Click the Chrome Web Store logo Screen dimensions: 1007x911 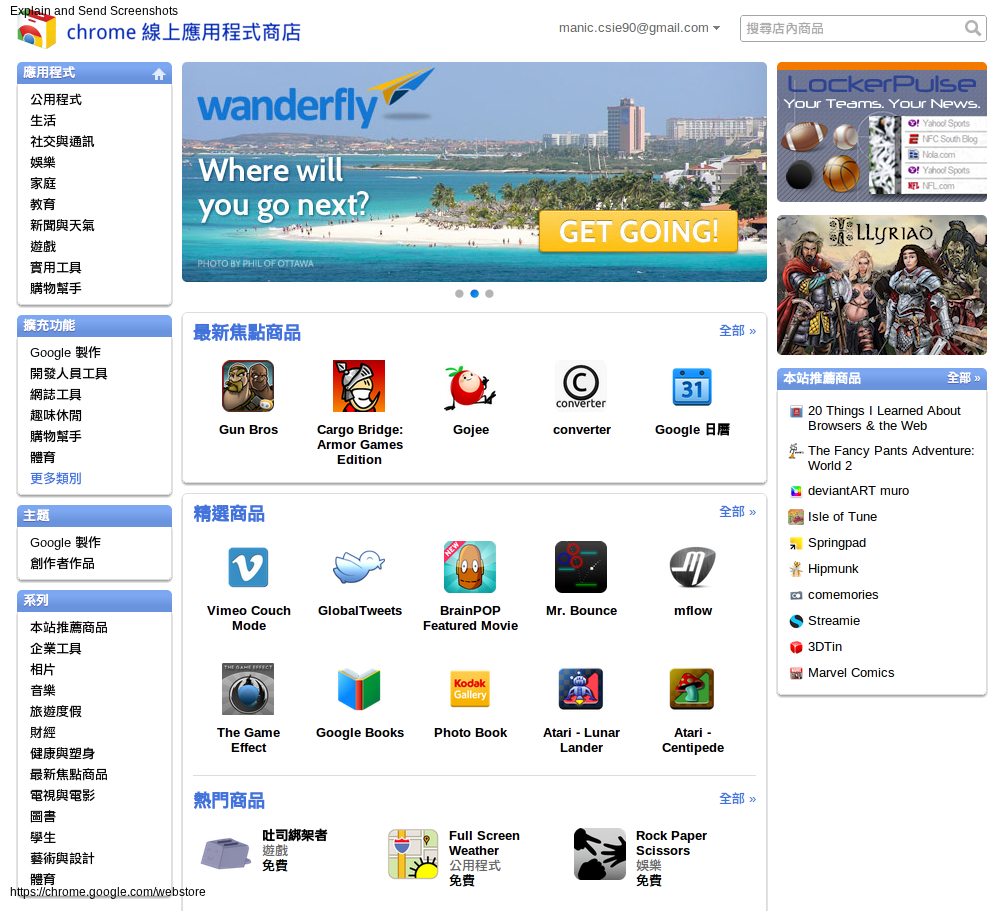click(36, 30)
